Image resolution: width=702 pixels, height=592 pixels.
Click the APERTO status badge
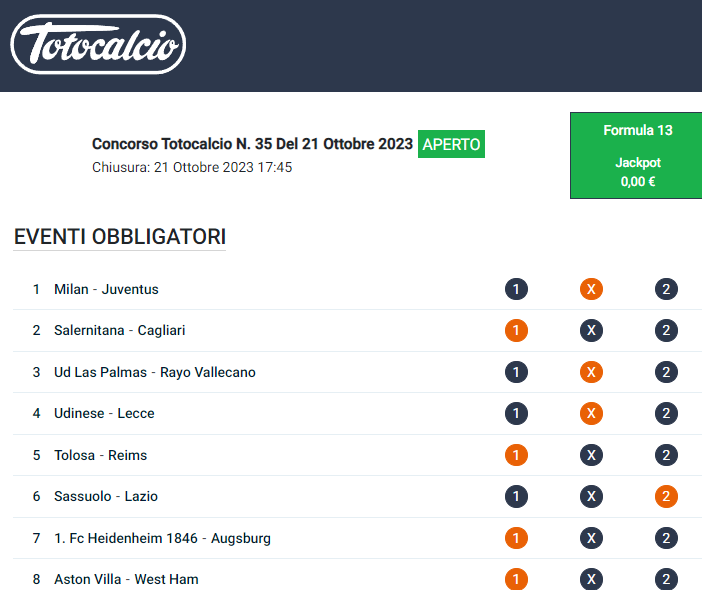click(451, 144)
